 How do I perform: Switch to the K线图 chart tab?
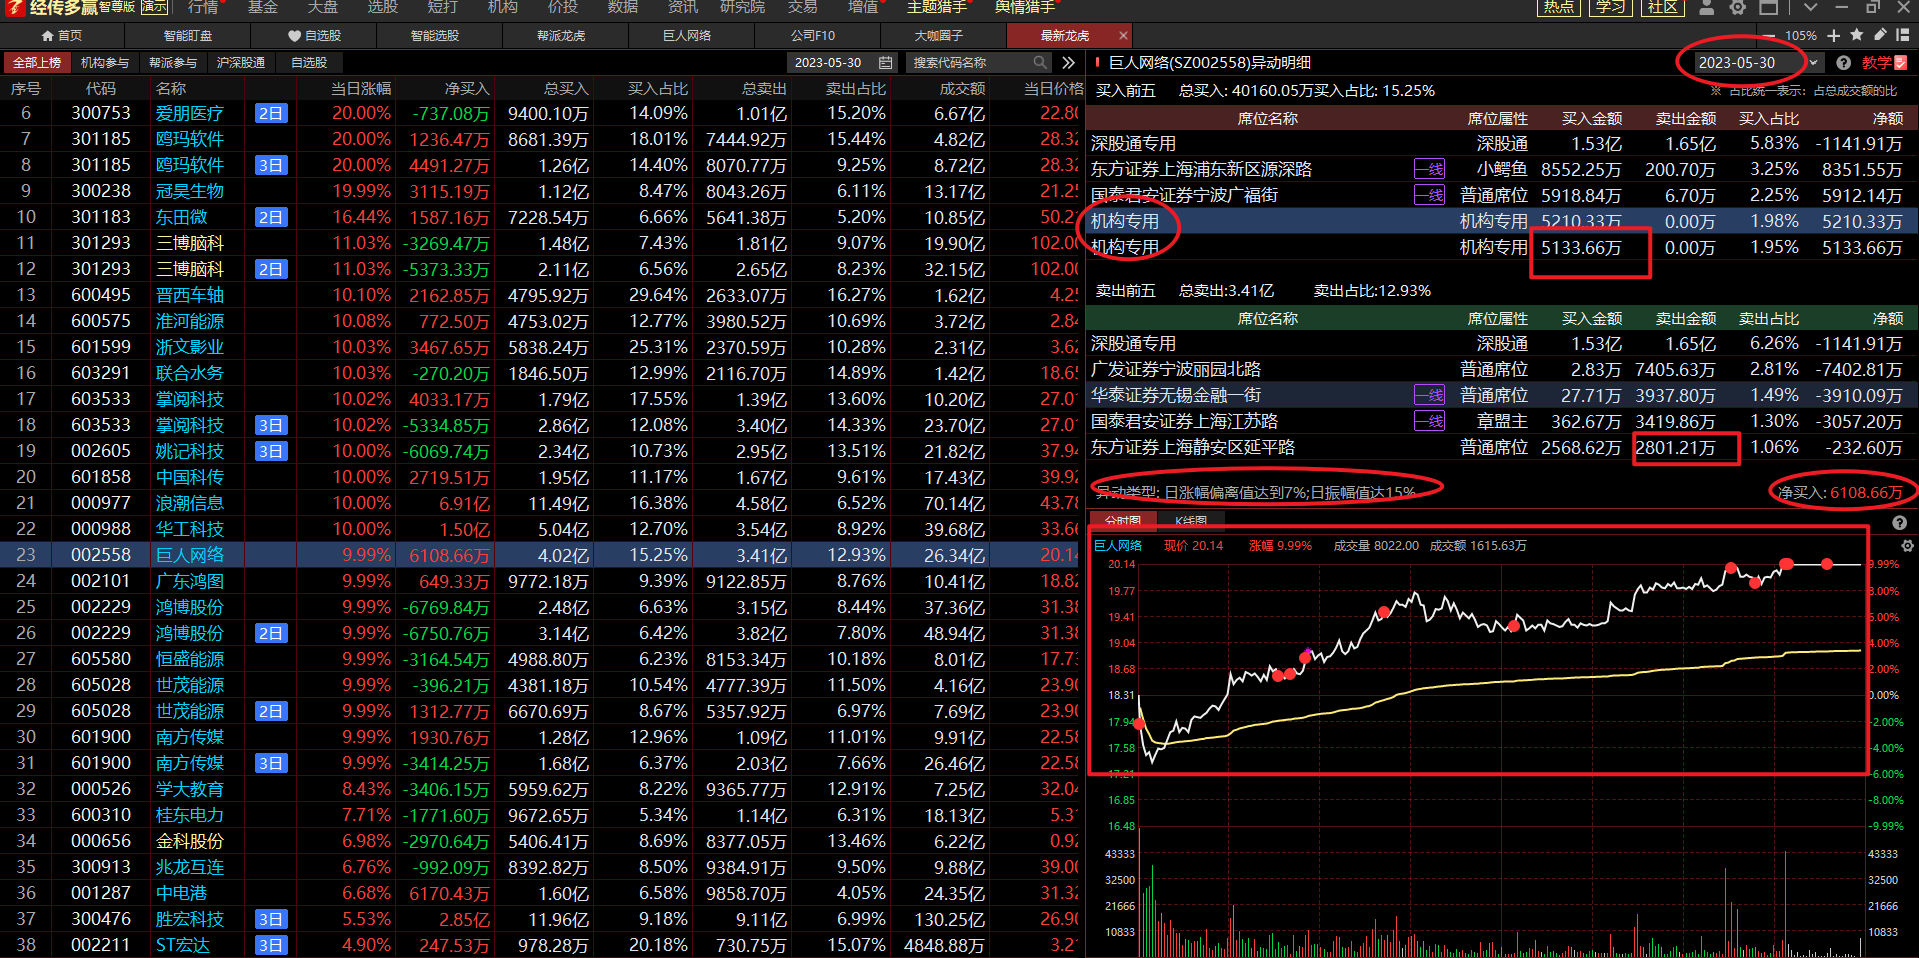point(1190,521)
